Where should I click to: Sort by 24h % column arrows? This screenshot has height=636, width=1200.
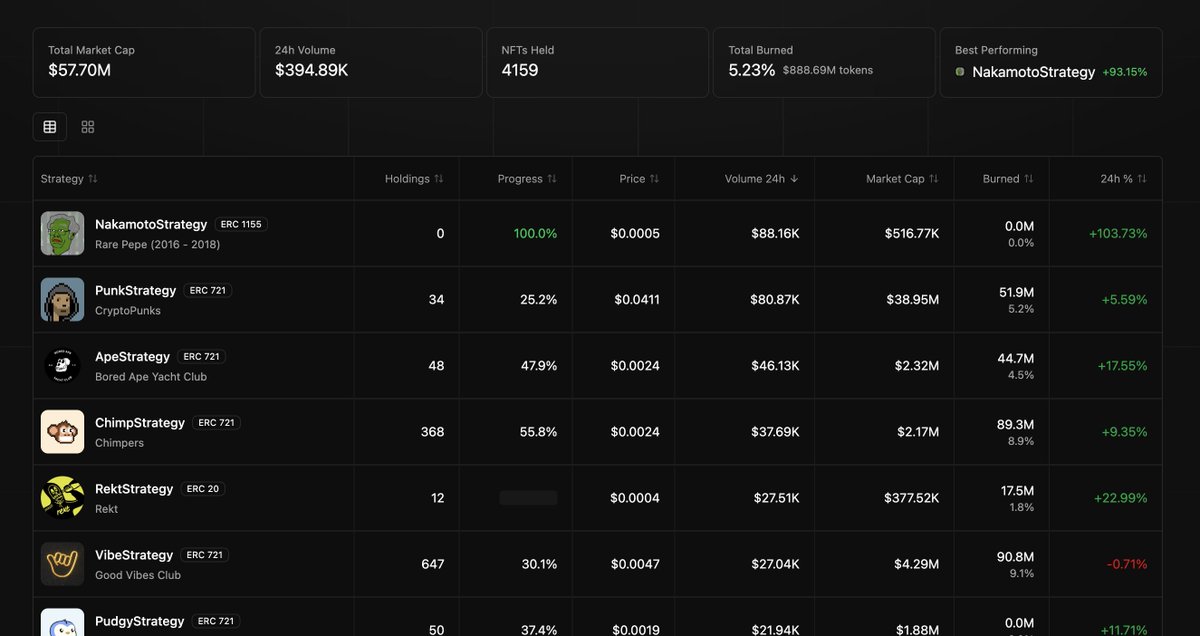tap(1142, 179)
